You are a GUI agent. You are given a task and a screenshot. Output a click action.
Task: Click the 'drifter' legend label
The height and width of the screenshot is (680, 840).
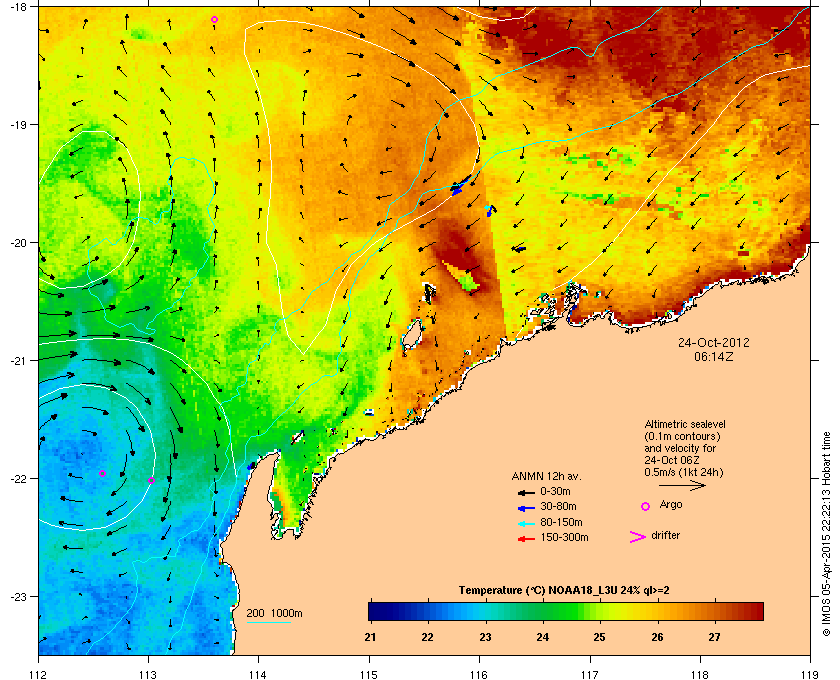pos(665,535)
